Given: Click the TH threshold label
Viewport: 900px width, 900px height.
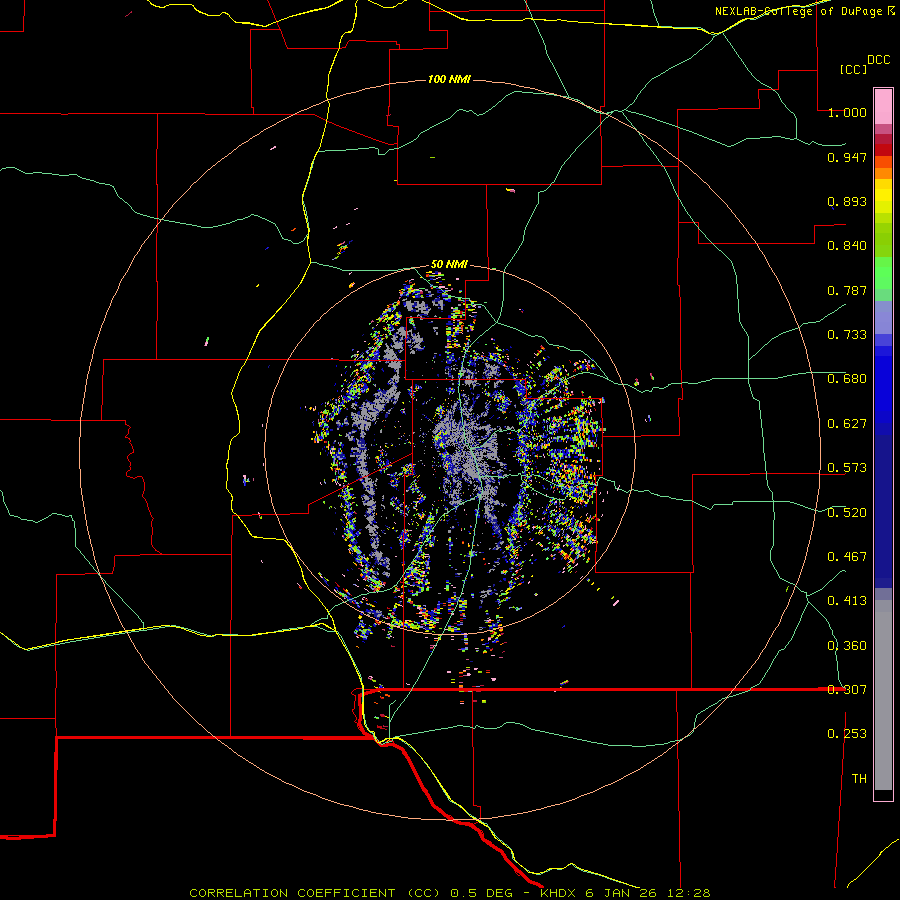Looking at the screenshot, I should (859, 779).
